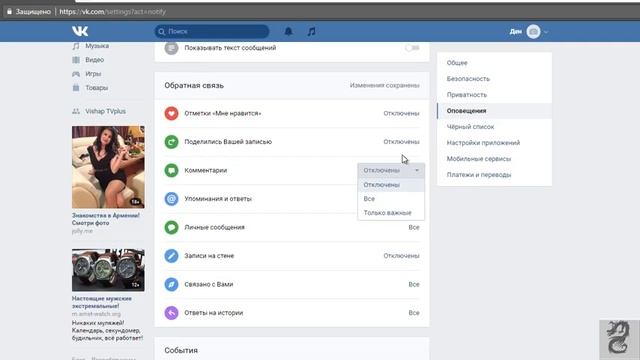Open the Комментарии Отключены dropdown box
This screenshot has height=360, width=640.
pos(391,170)
